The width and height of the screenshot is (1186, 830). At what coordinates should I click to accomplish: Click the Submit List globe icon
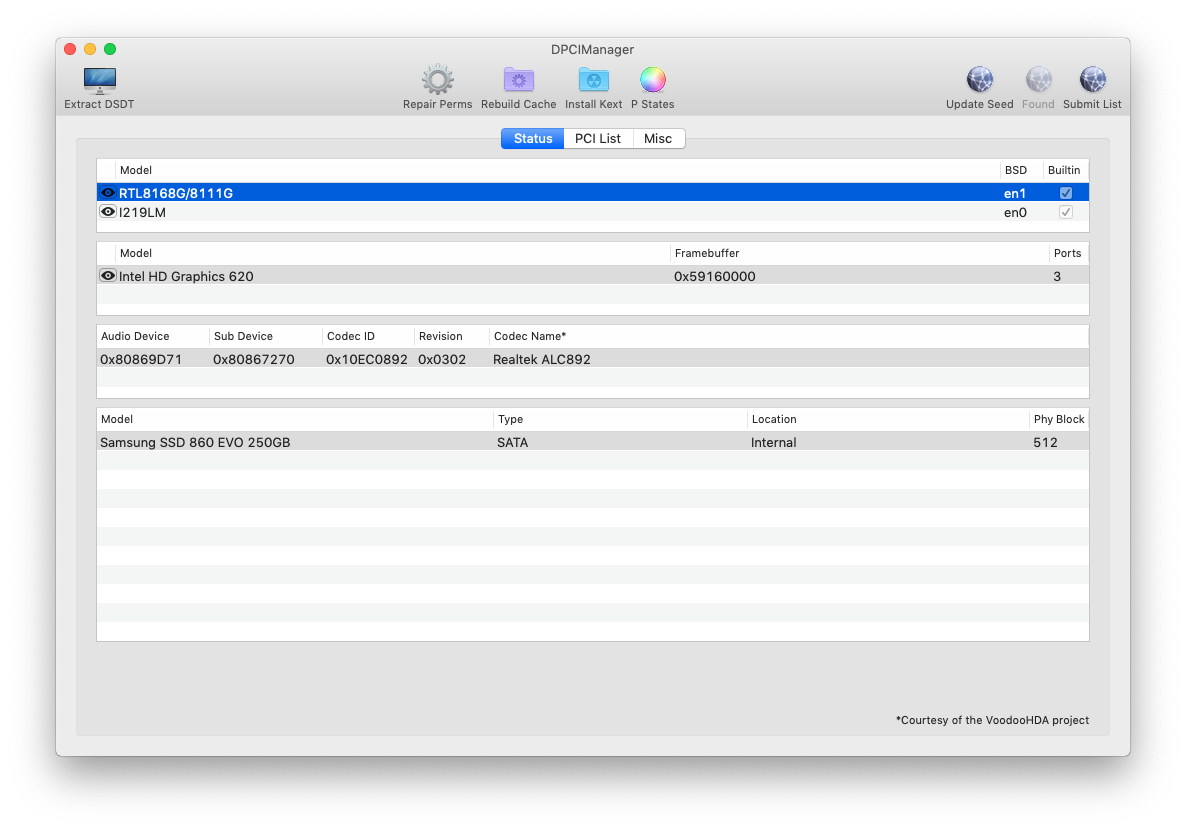[x=1092, y=79]
